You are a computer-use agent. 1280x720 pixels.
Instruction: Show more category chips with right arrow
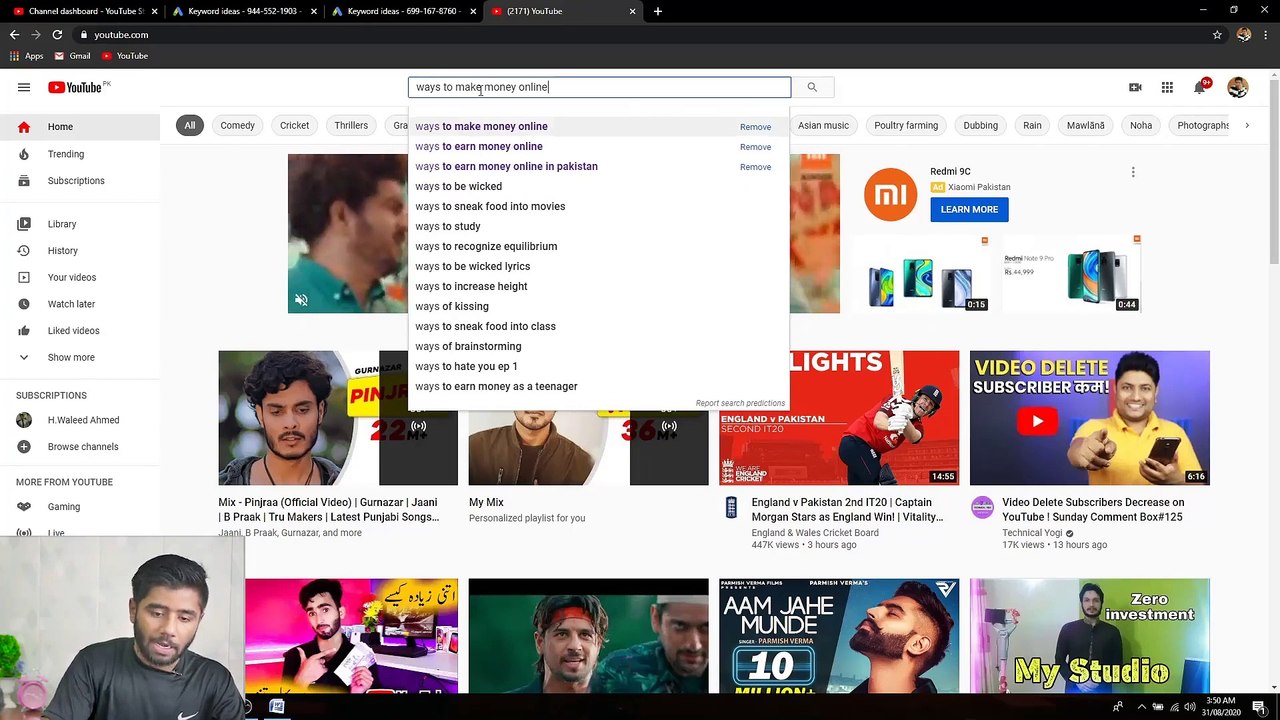[x=1247, y=126]
